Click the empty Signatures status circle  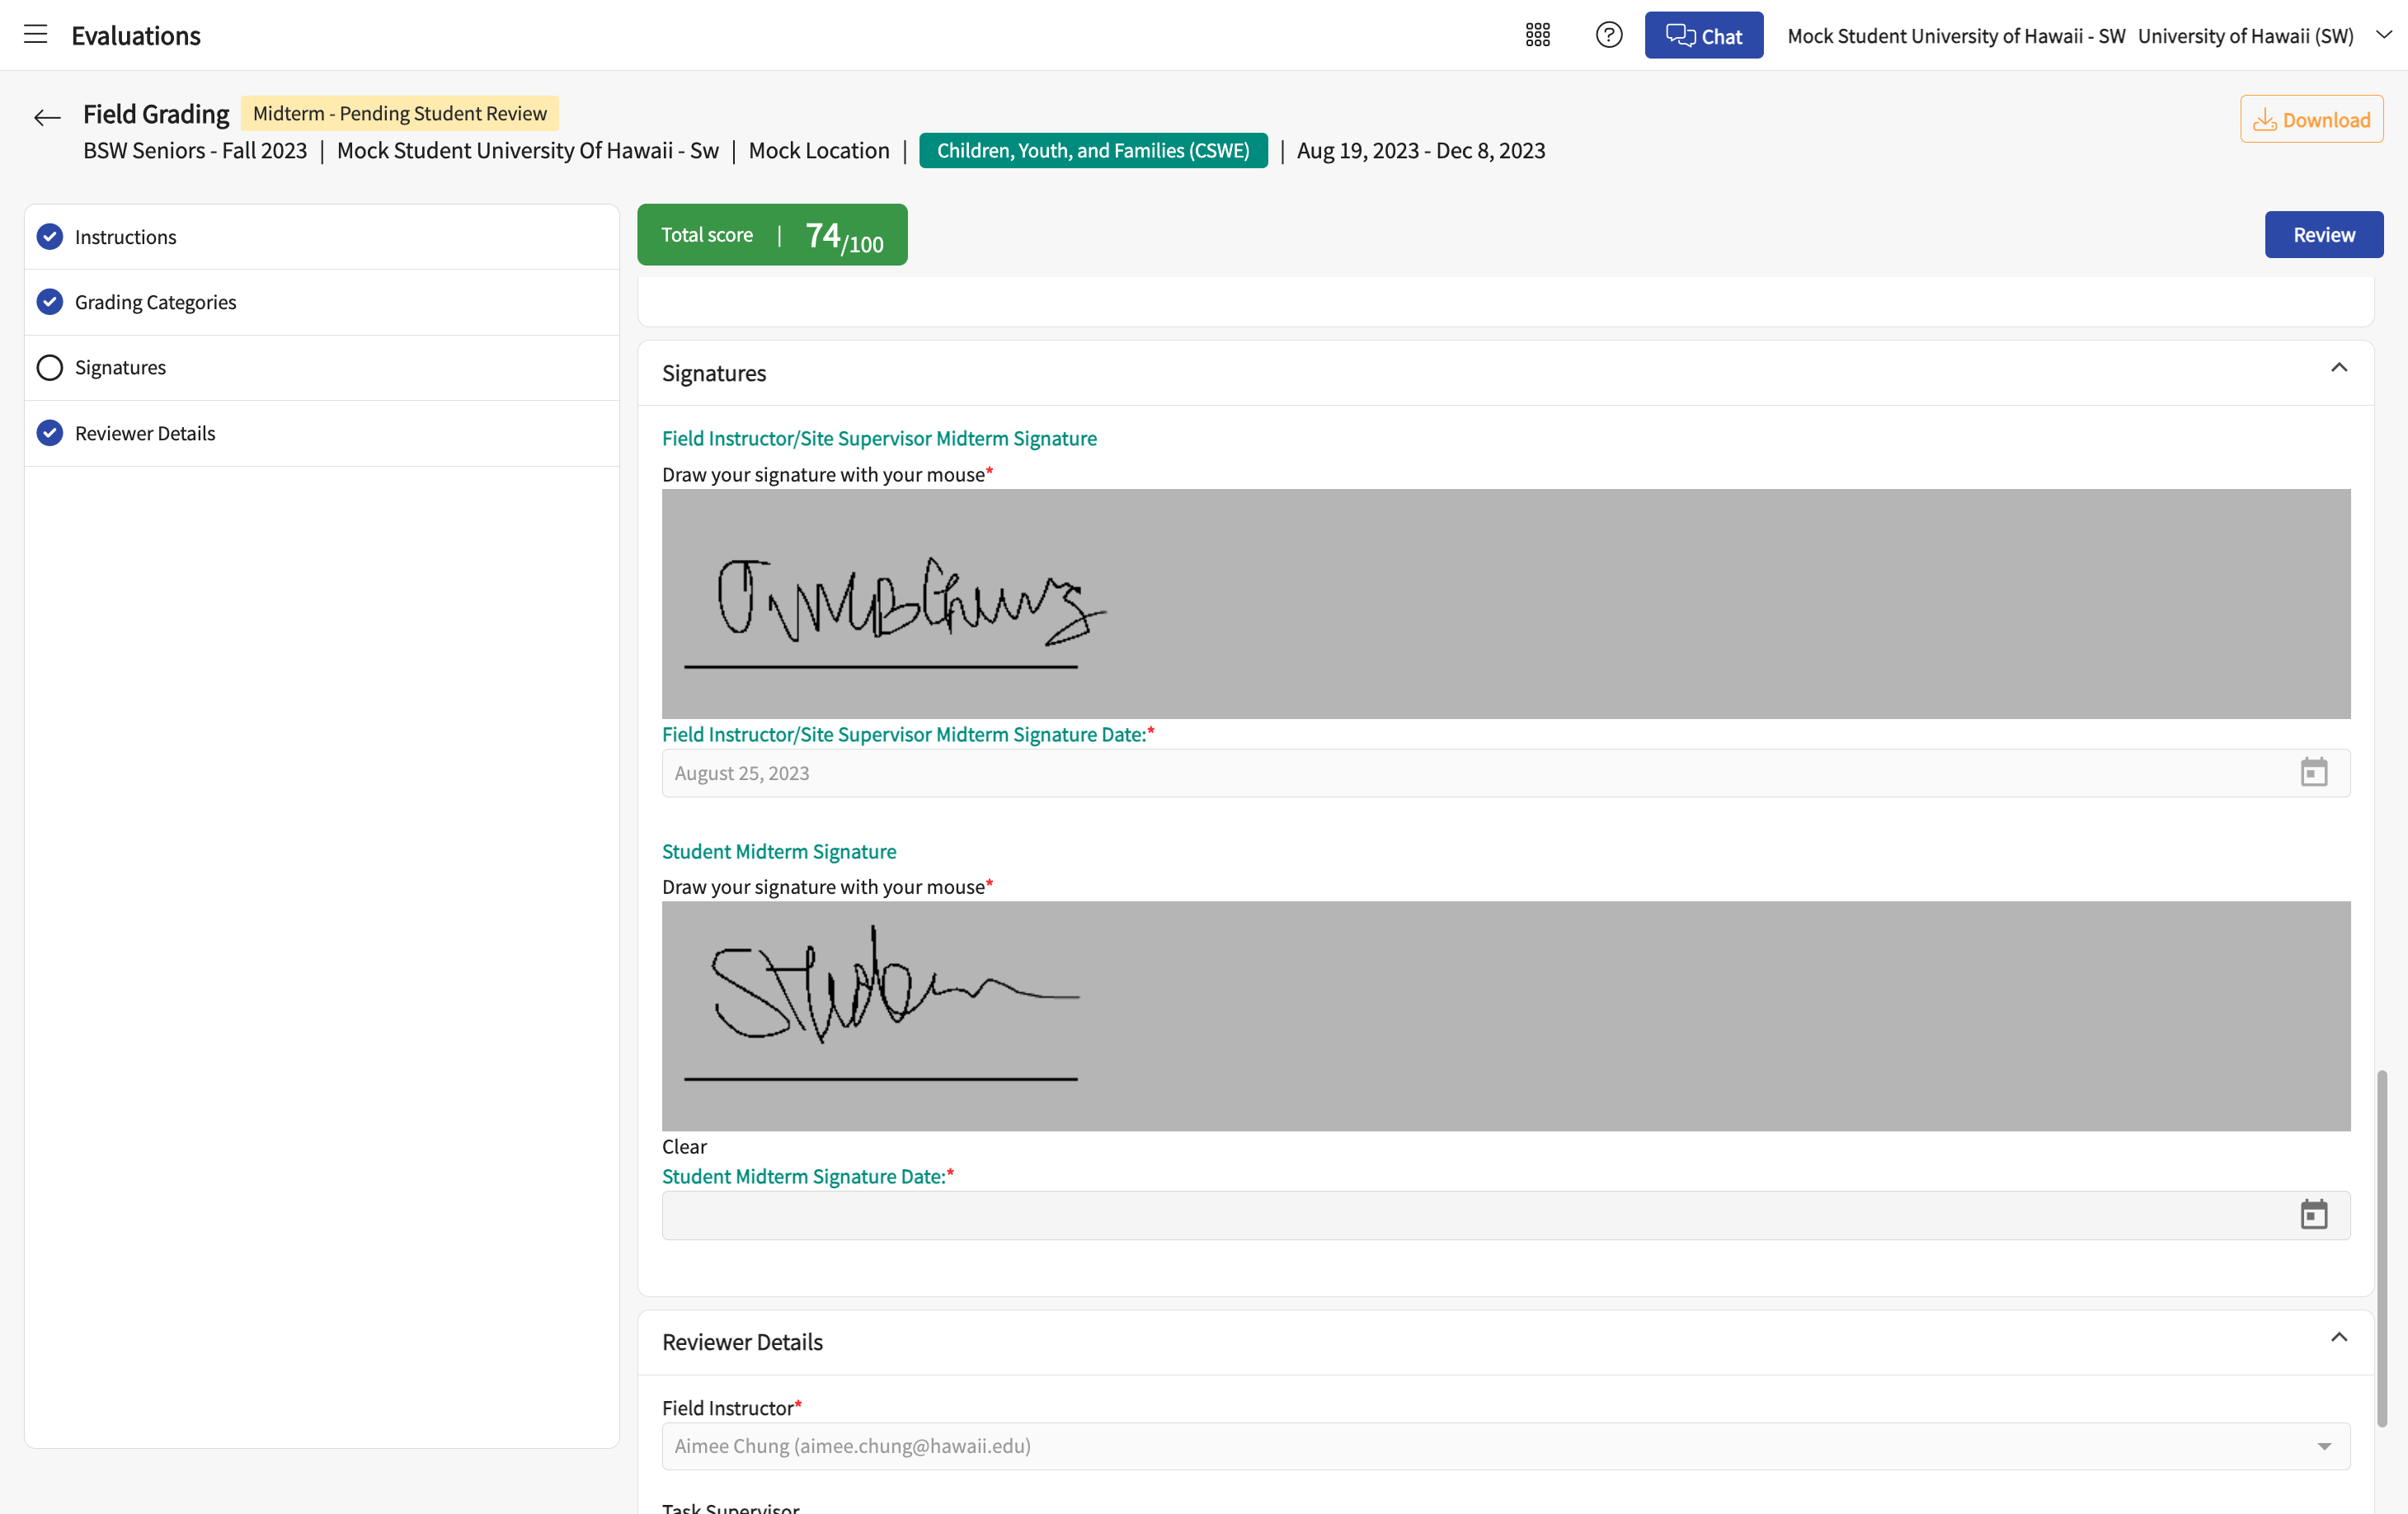50,368
